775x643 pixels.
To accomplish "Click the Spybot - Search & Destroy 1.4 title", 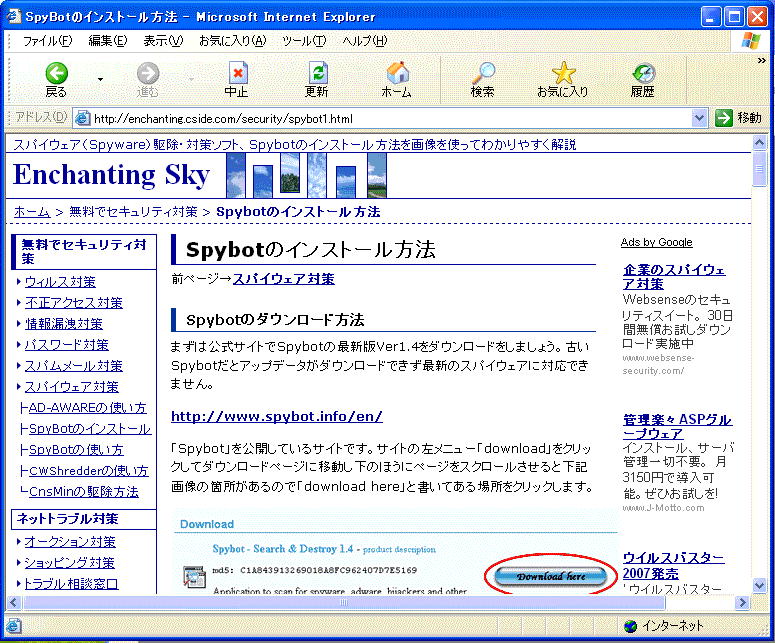I will tap(283, 549).
